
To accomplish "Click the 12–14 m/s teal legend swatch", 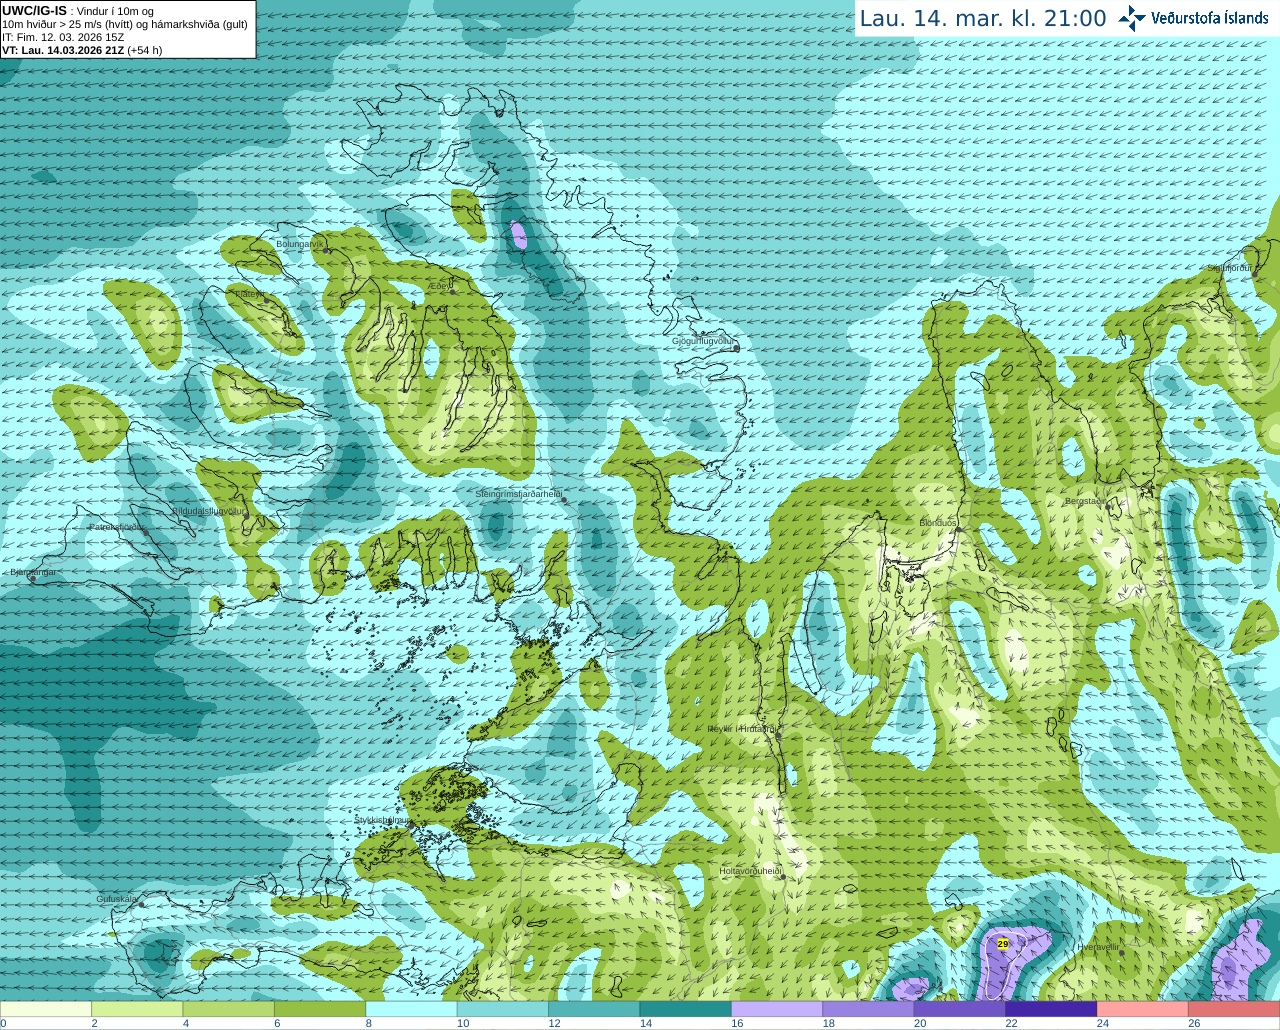I will 594,1009.
